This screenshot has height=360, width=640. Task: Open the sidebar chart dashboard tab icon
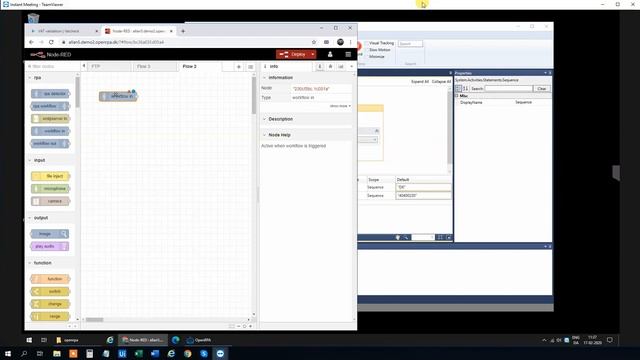click(340, 67)
